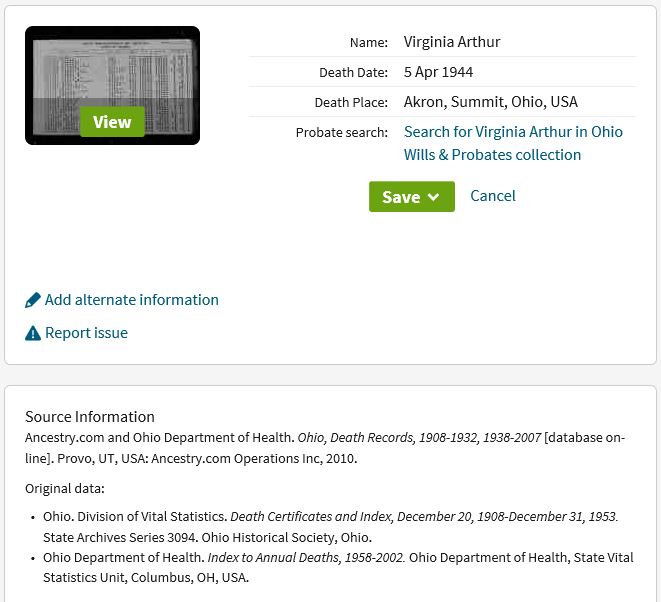Click the pencil icon beside Add alternate information
The image size is (661, 602).
point(33,300)
